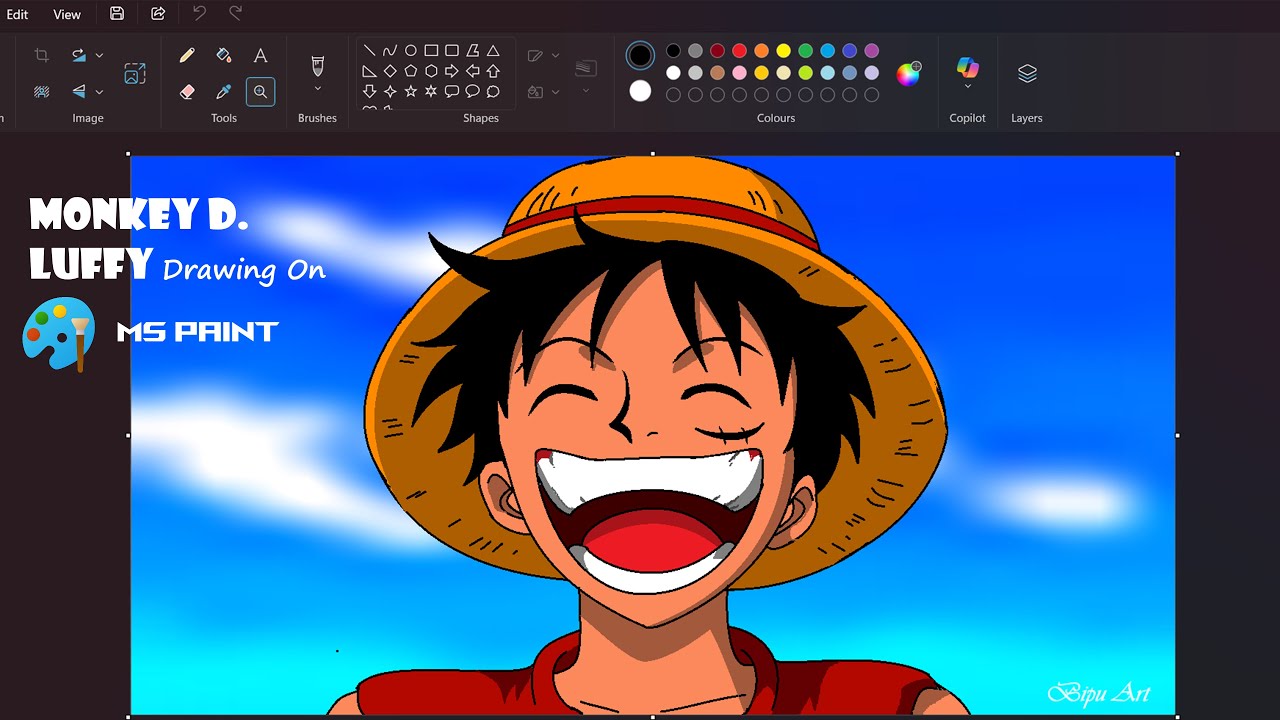Select the Eraser tool
1280x720 pixels.
pyautogui.click(x=187, y=92)
